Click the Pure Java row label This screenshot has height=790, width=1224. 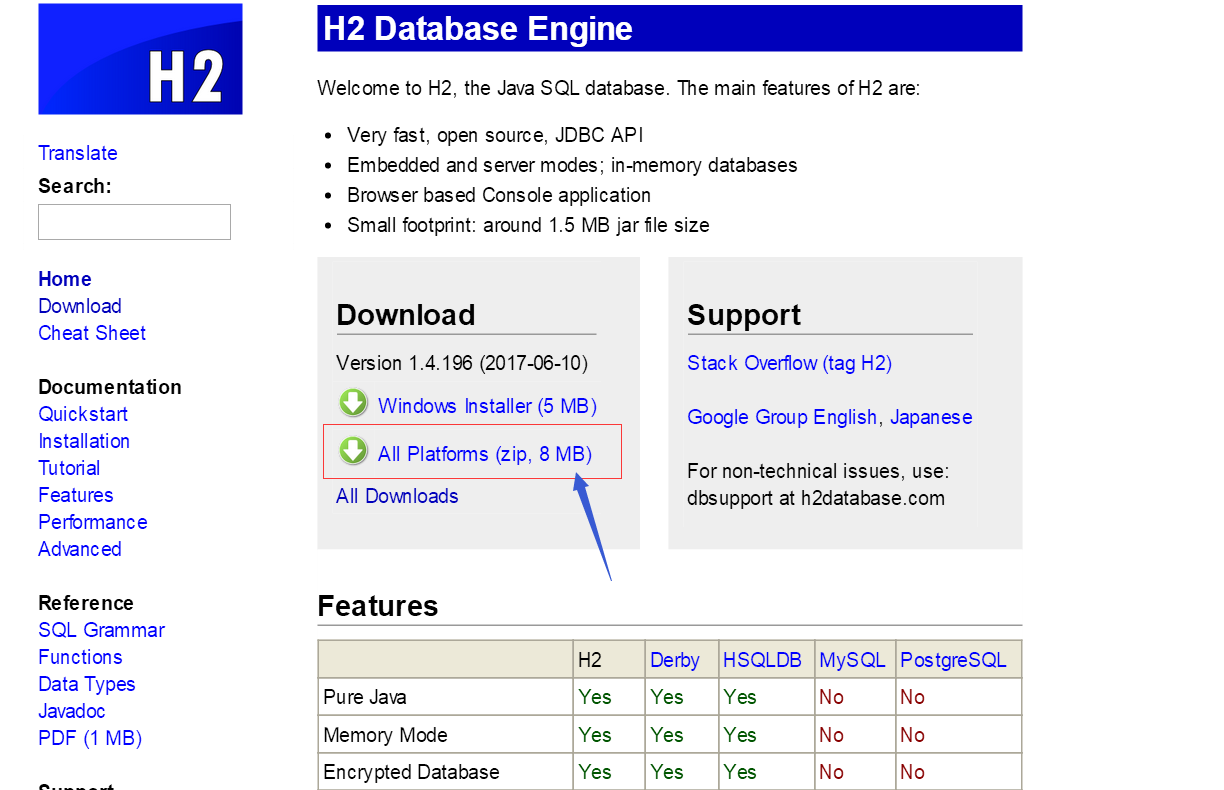click(x=365, y=697)
